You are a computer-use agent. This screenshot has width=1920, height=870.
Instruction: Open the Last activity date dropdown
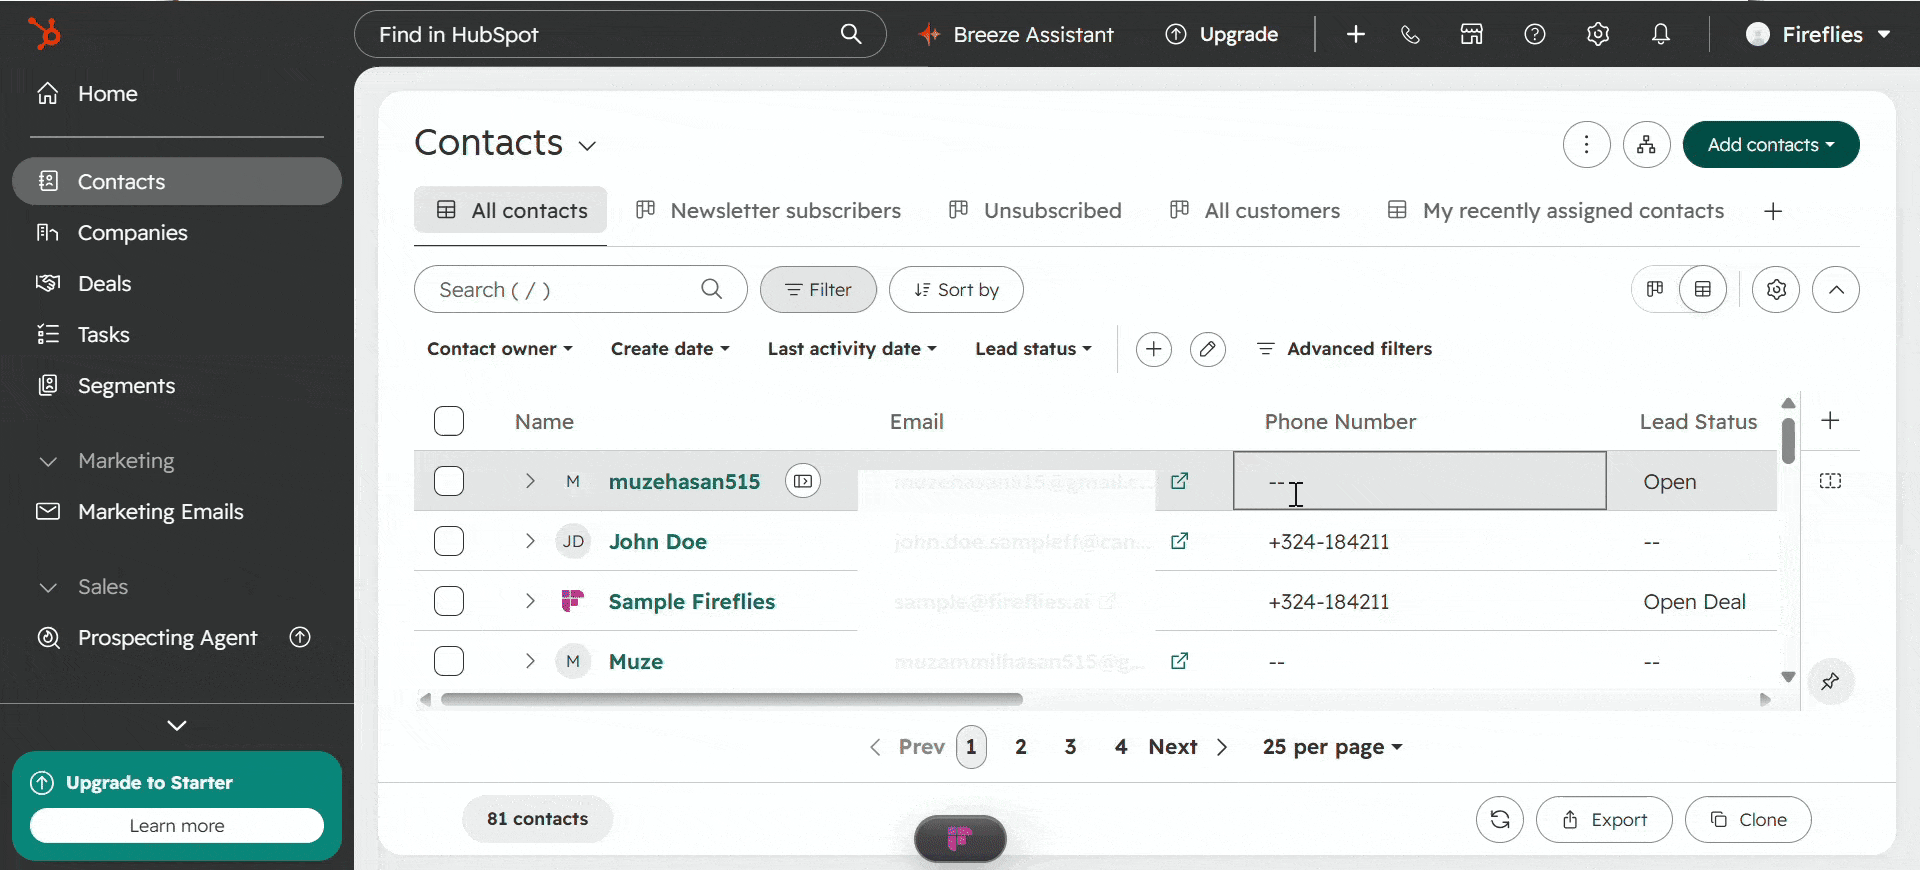(852, 349)
